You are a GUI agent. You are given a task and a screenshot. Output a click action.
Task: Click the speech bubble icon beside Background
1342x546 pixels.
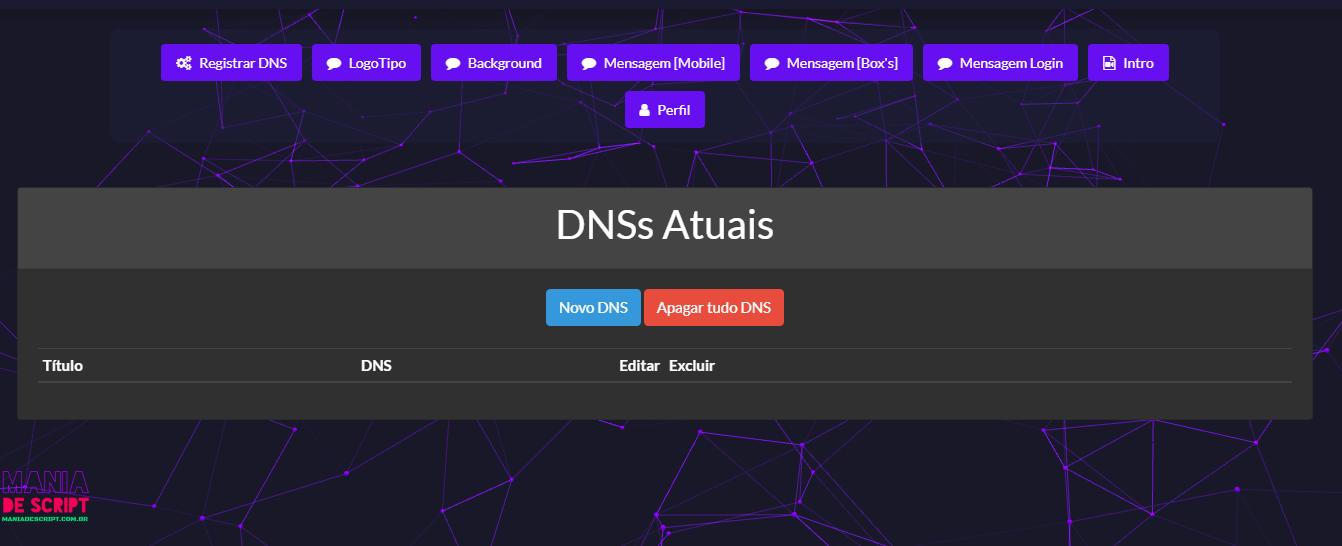tap(453, 63)
